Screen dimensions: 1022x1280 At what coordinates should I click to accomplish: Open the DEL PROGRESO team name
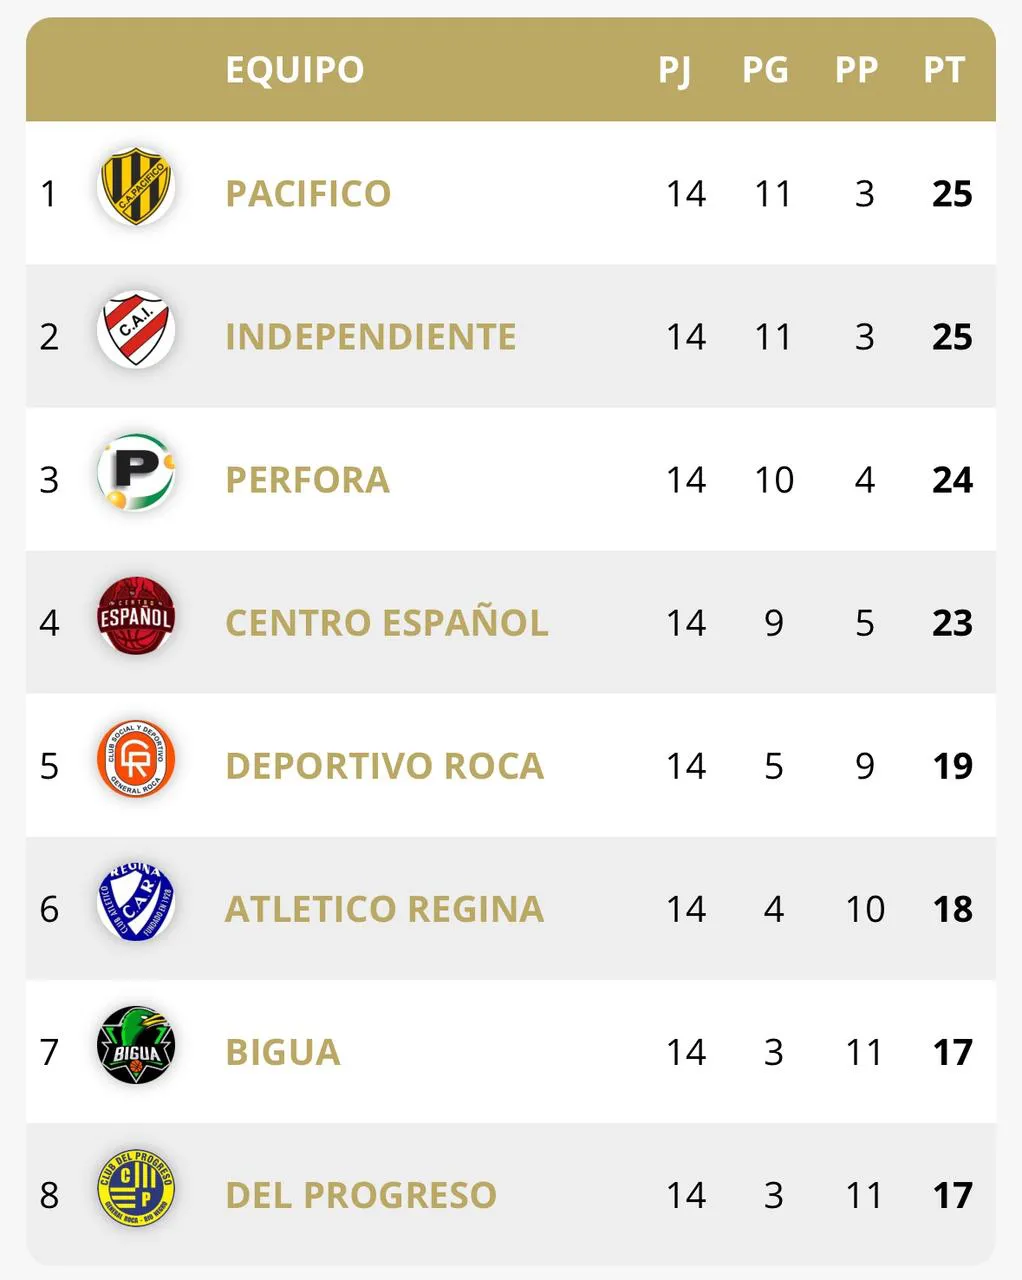pyautogui.click(x=361, y=1195)
